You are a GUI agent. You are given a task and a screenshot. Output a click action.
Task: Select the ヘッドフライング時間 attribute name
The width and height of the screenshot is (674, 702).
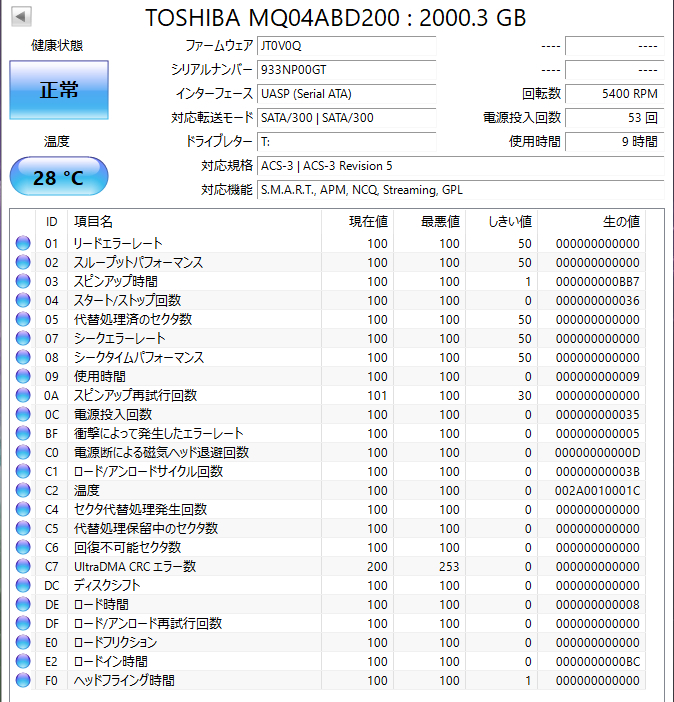click(124, 681)
